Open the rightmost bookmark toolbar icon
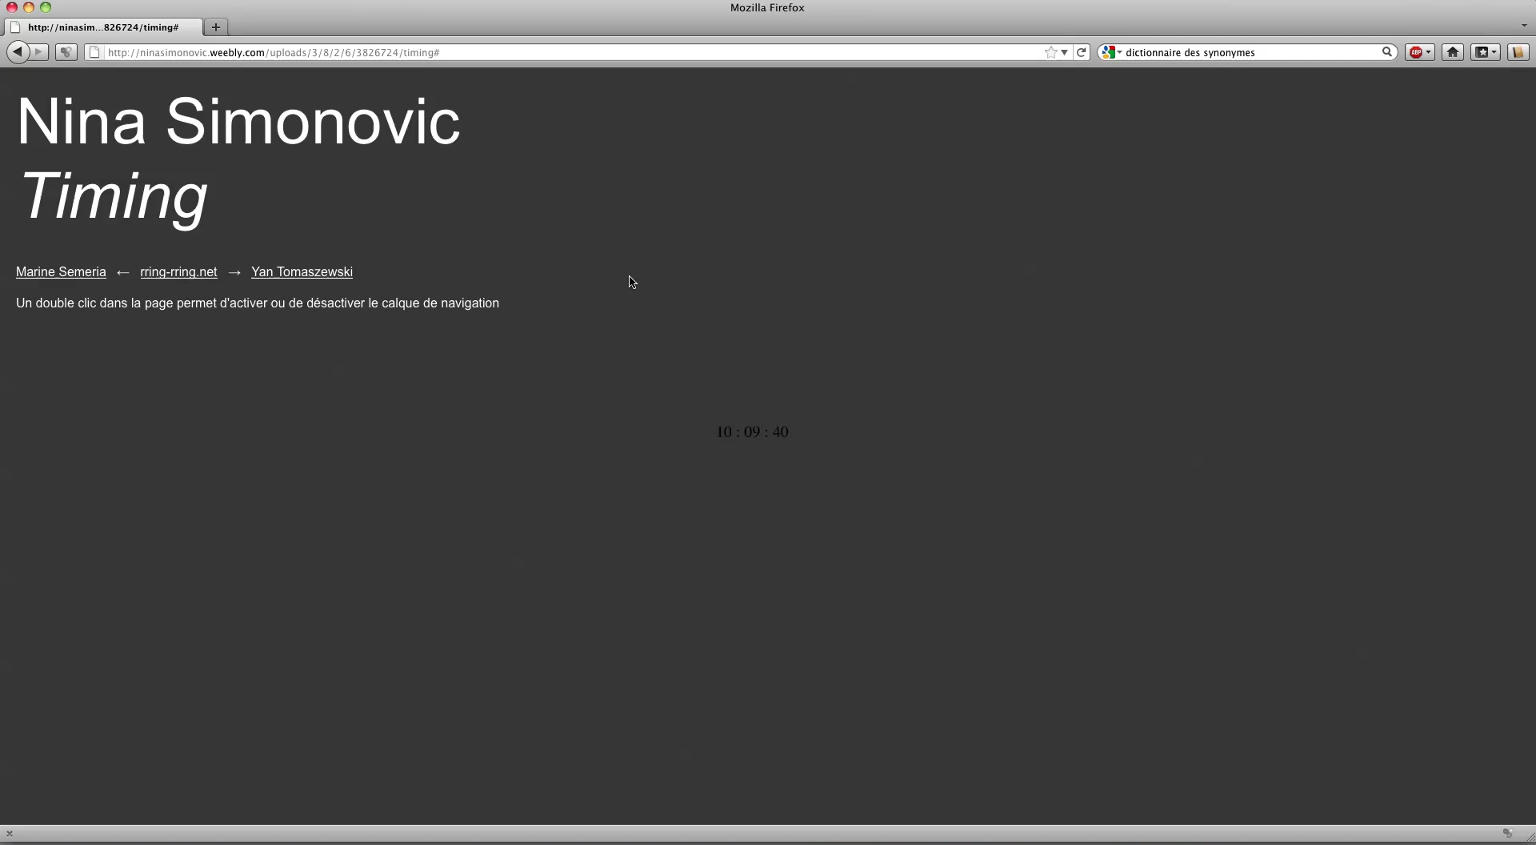 tap(1518, 52)
